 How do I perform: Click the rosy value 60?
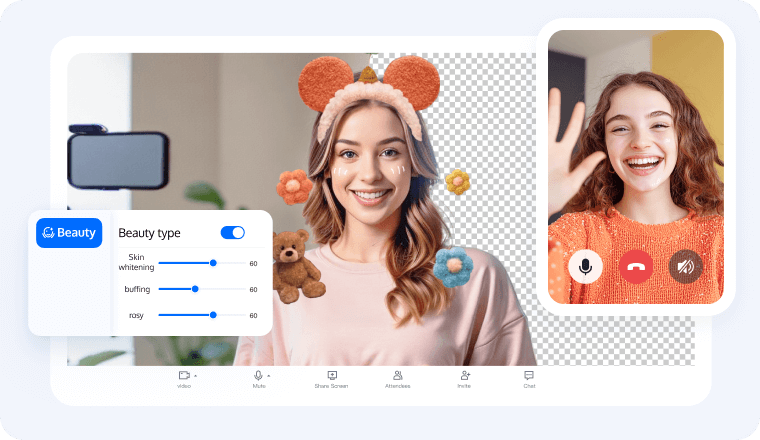tap(253, 315)
